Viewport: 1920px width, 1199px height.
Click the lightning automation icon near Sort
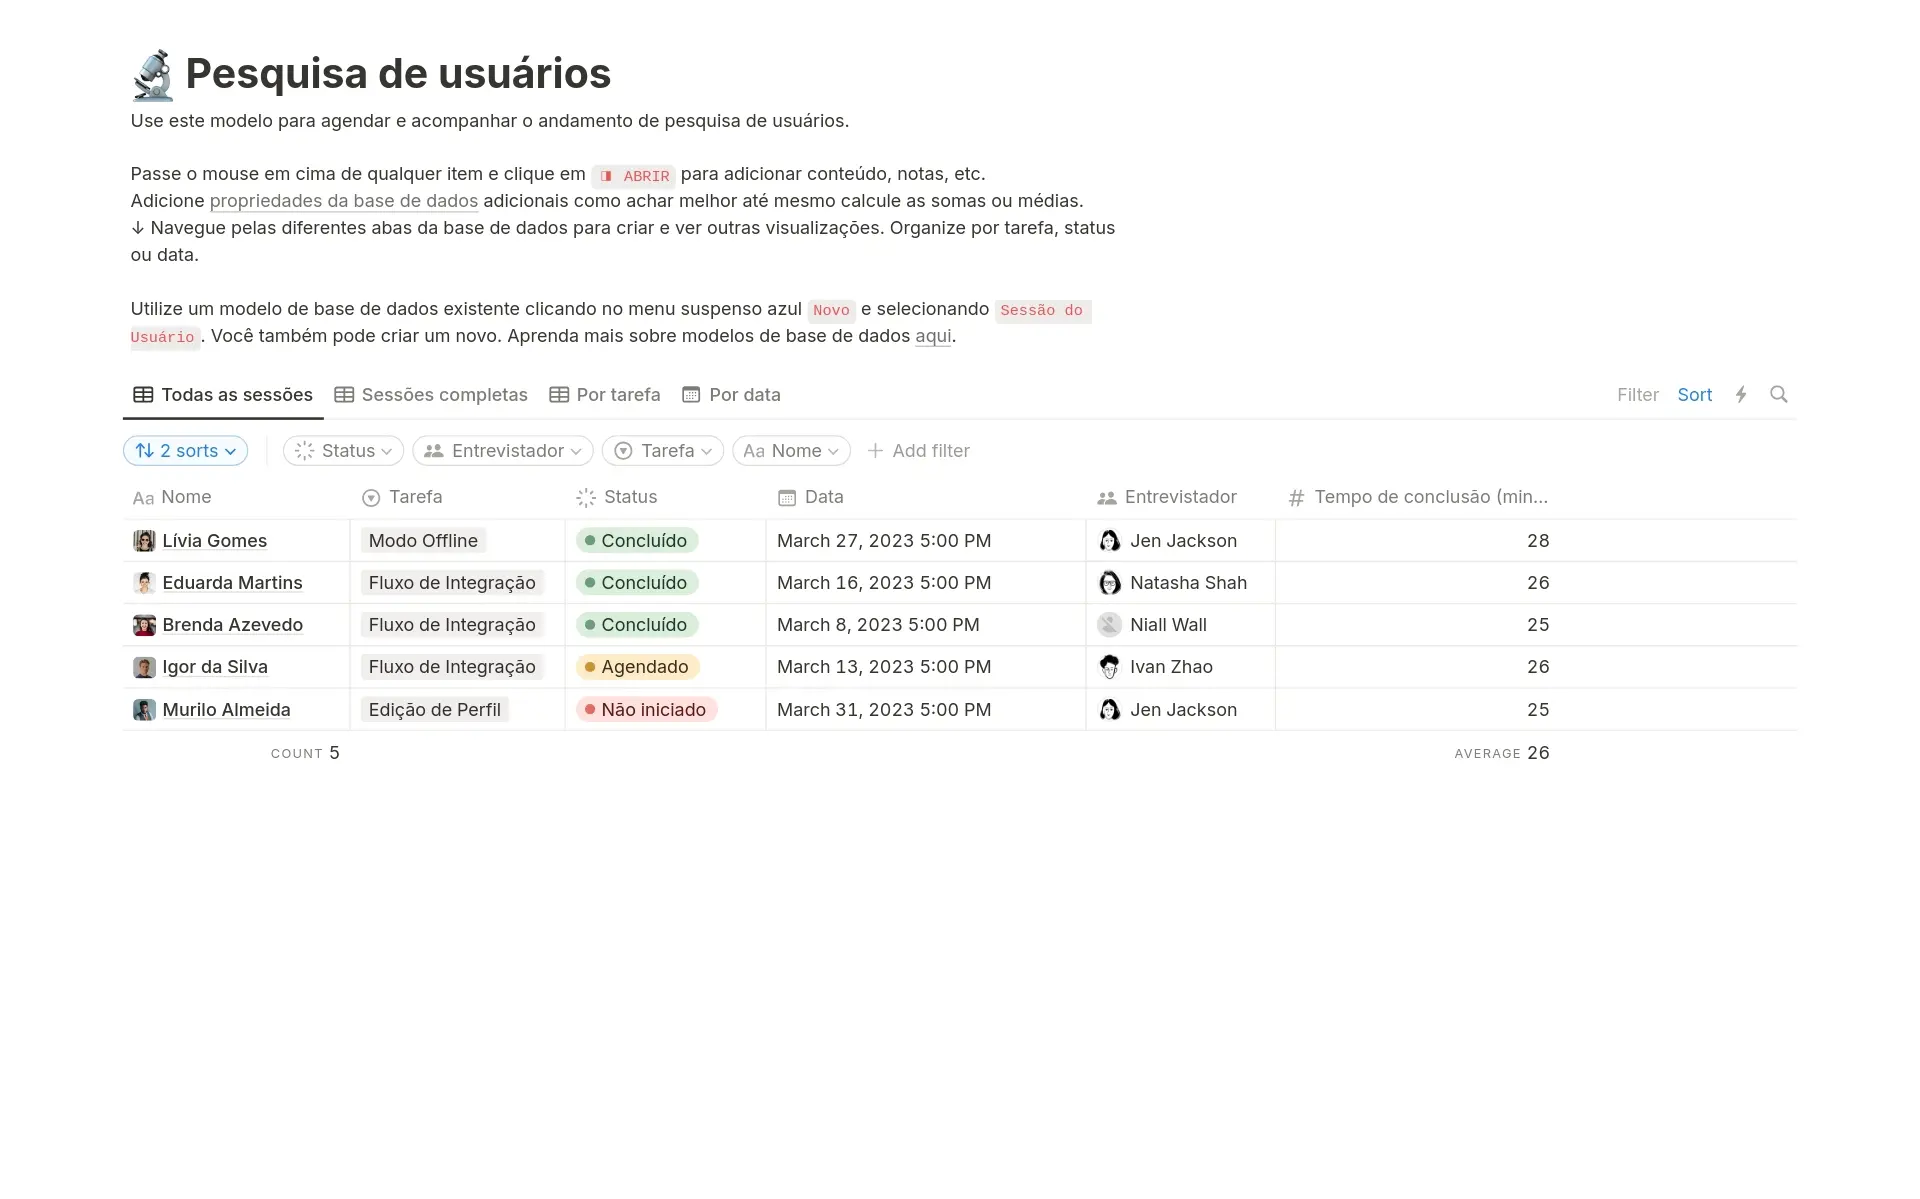click(1741, 394)
